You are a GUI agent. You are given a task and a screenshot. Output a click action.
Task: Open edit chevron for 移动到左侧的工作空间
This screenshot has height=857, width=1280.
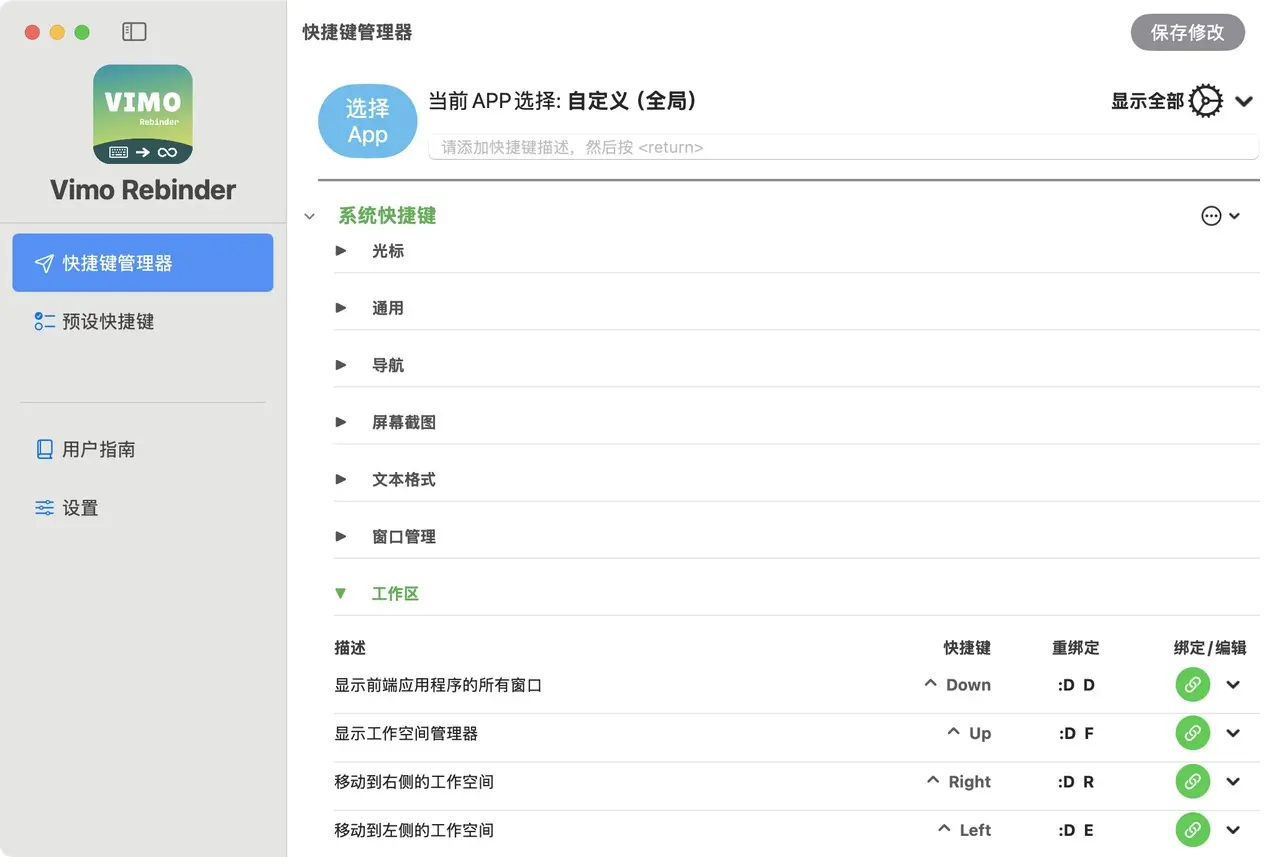tap(1233, 830)
